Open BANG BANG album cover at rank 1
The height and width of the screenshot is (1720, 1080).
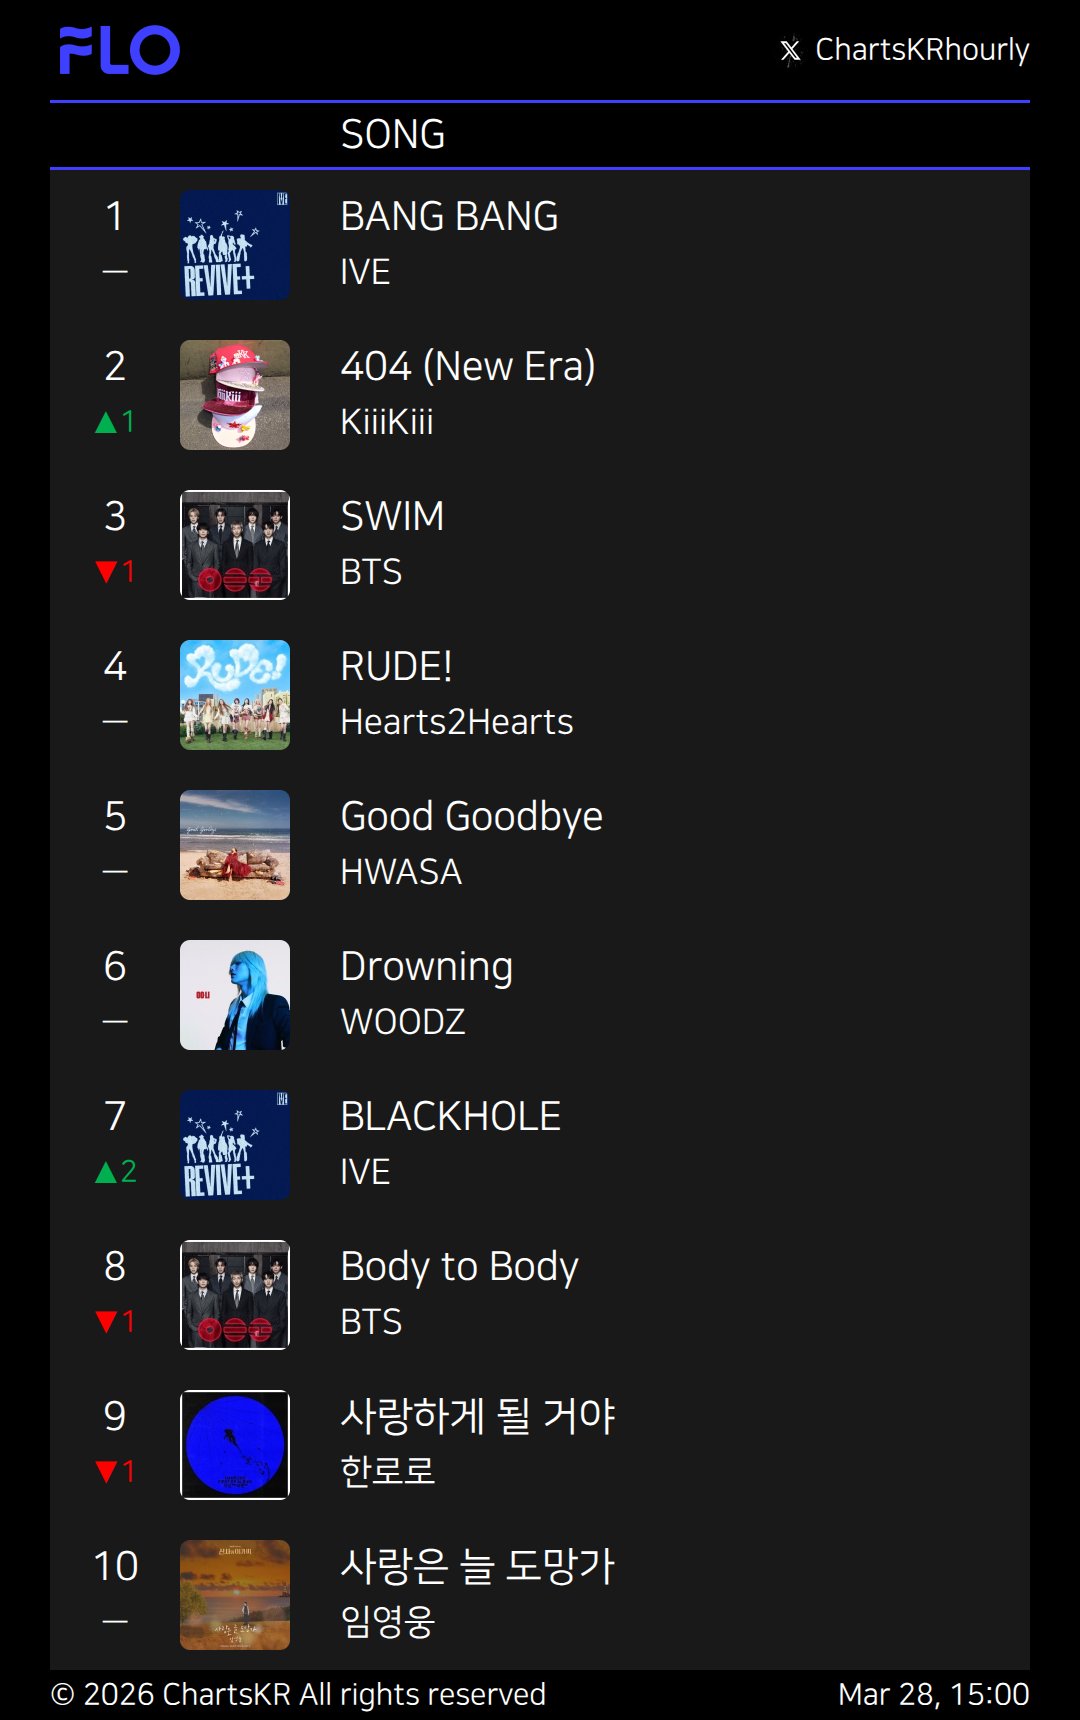coord(235,245)
